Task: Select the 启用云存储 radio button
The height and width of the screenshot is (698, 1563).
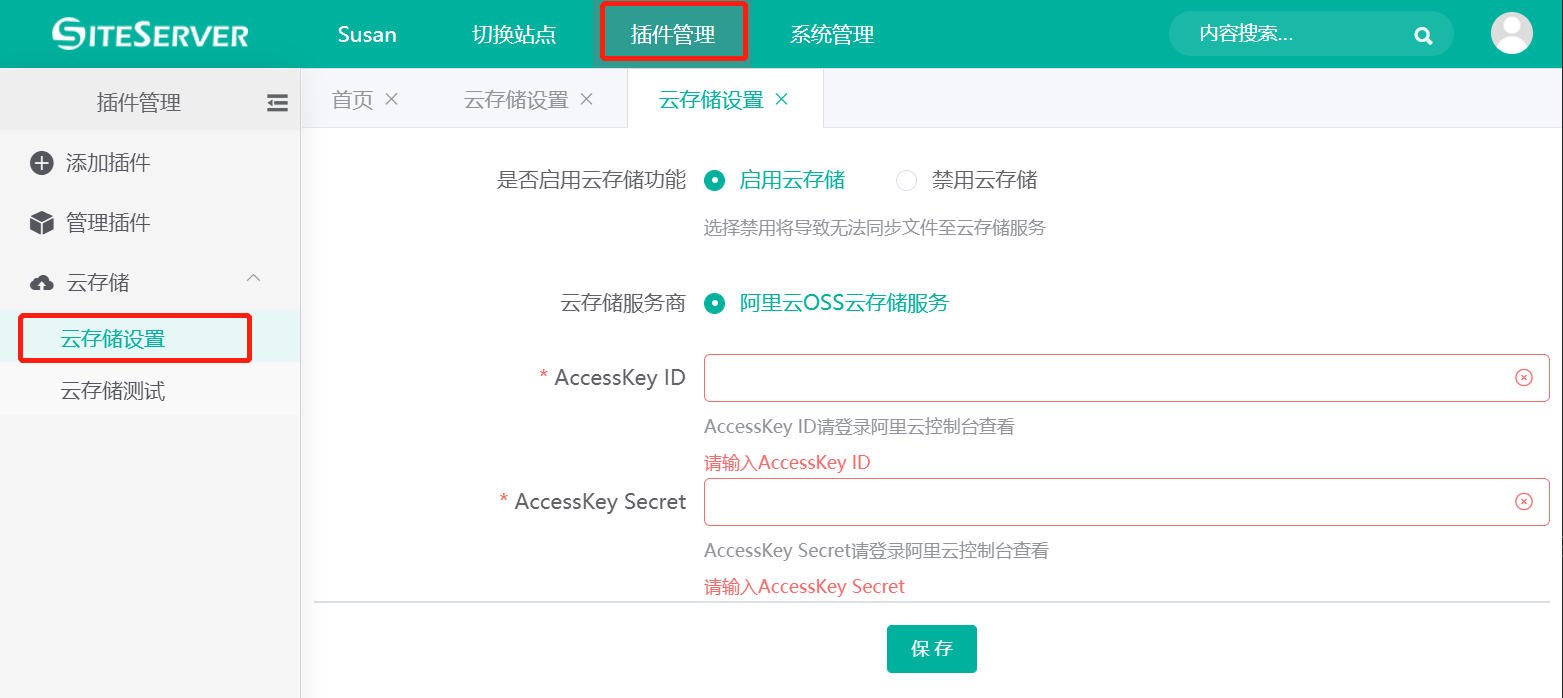Action: [714, 181]
